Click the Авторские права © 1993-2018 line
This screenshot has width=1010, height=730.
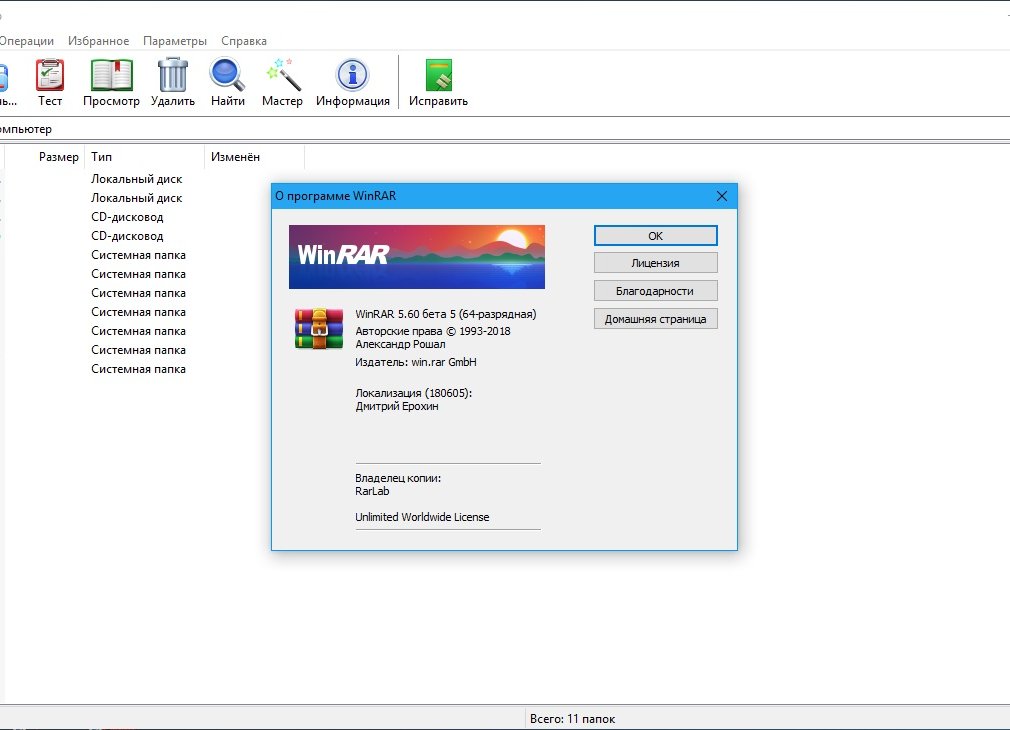point(433,331)
